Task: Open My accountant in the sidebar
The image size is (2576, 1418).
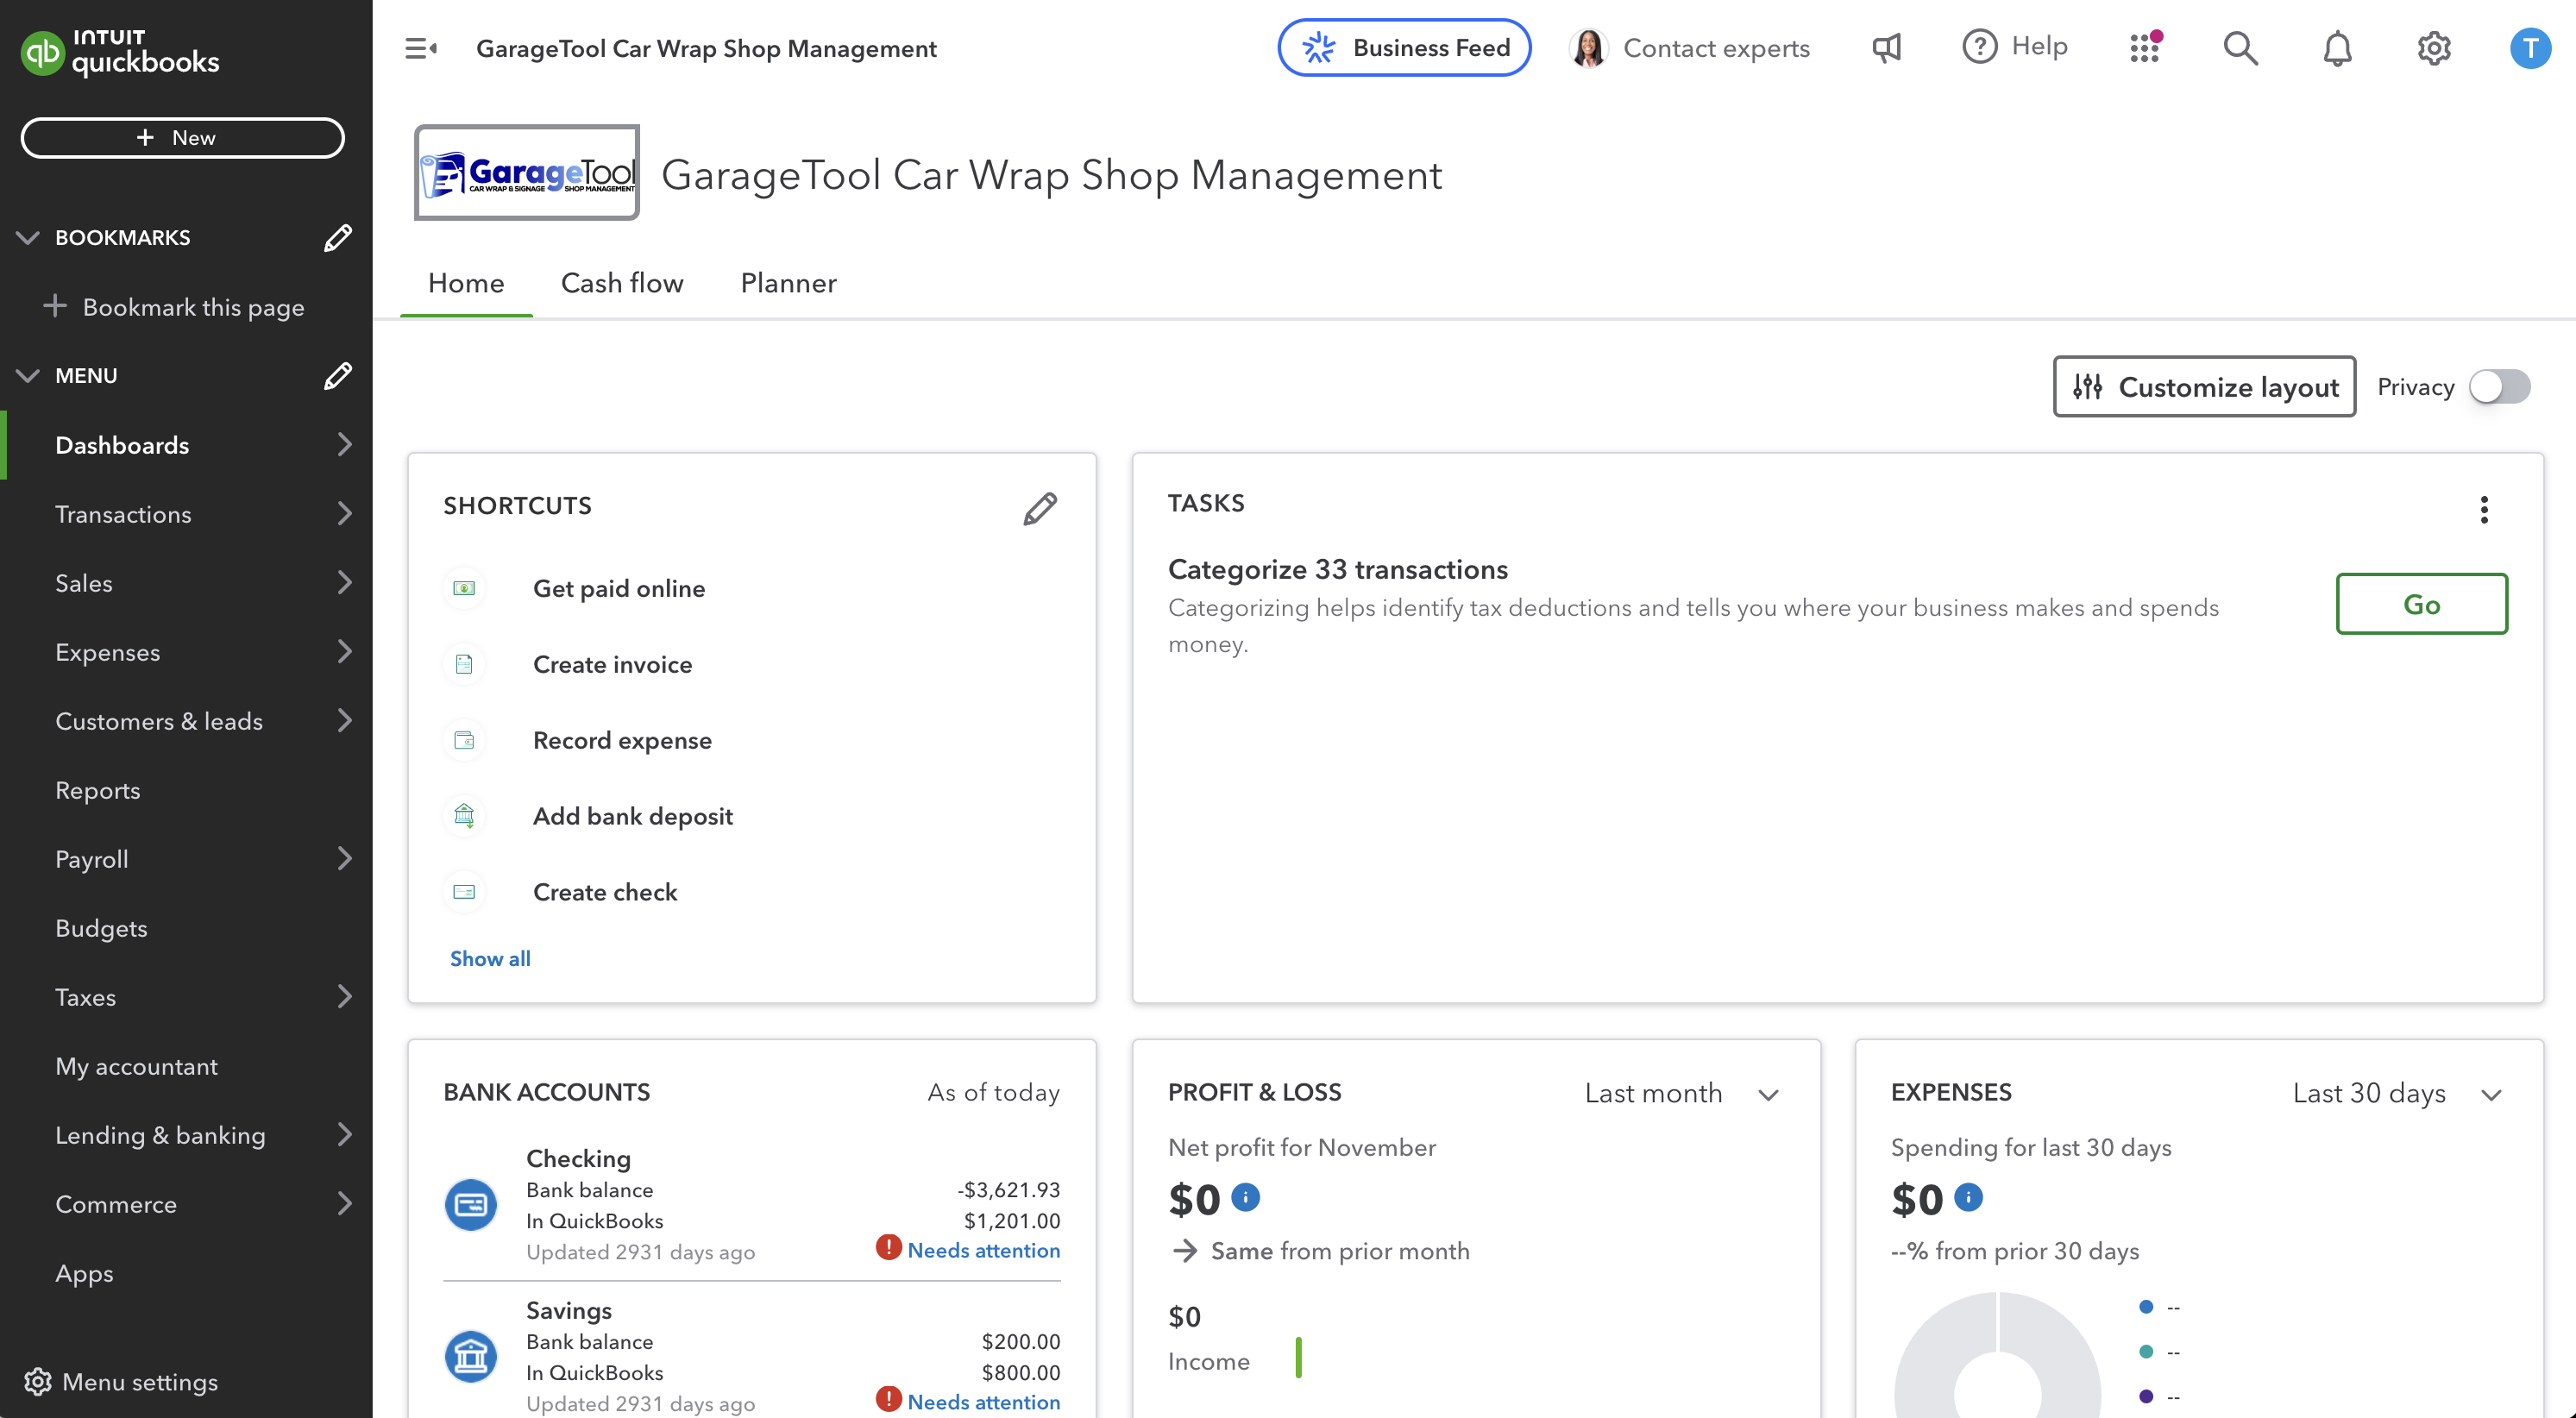Action: [136, 1066]
